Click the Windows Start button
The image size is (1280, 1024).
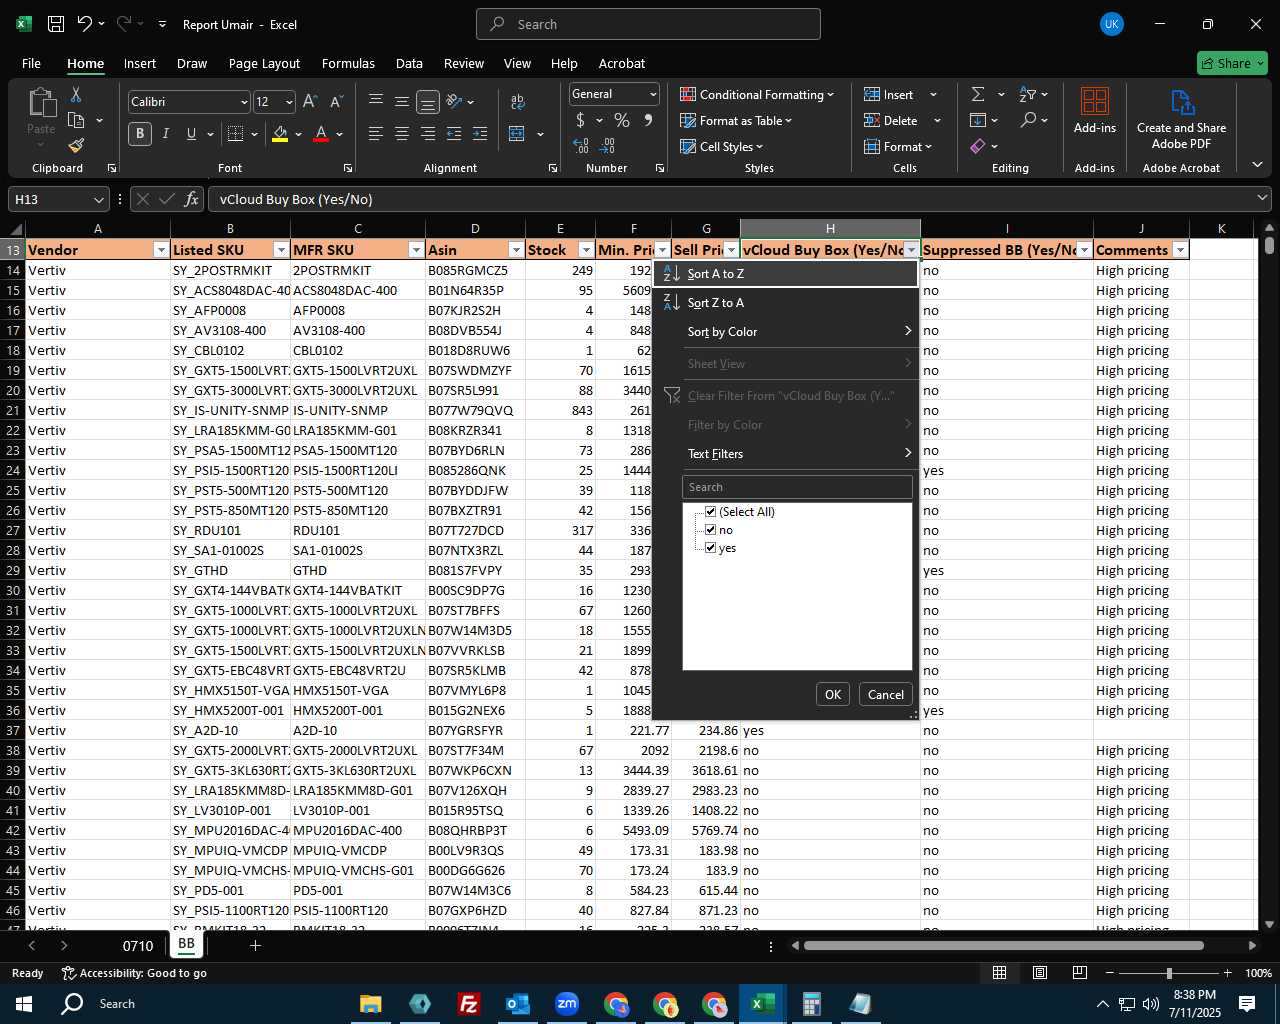24,1003
